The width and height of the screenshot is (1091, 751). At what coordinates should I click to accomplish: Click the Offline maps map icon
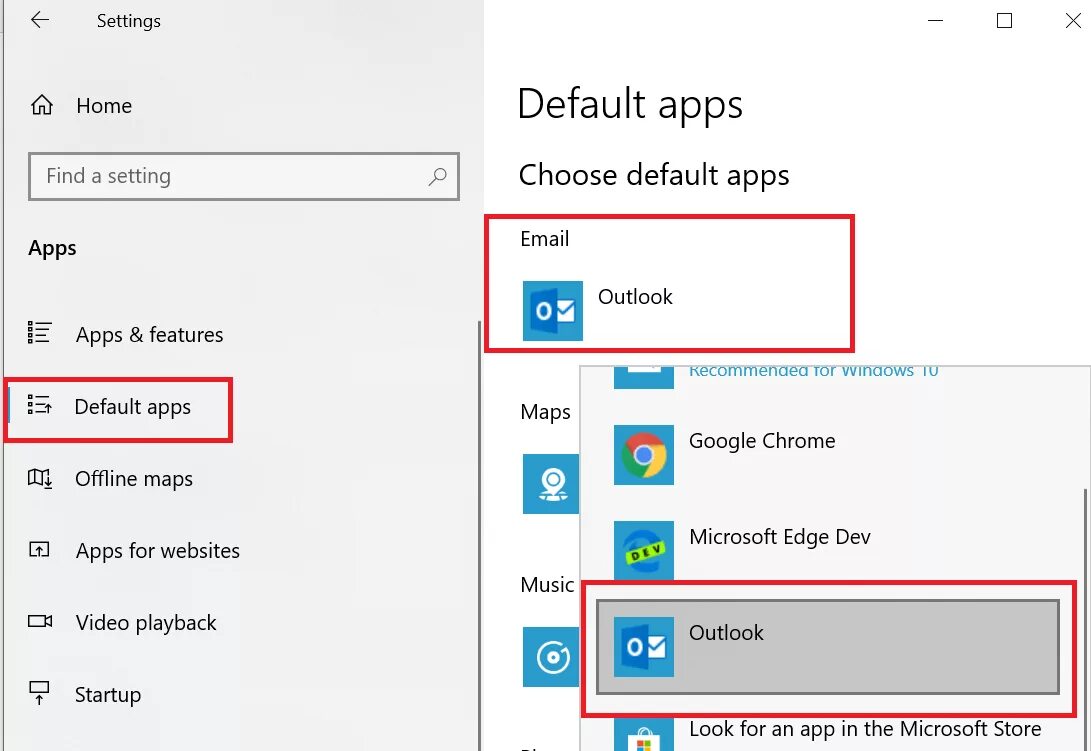pos(39,478)
